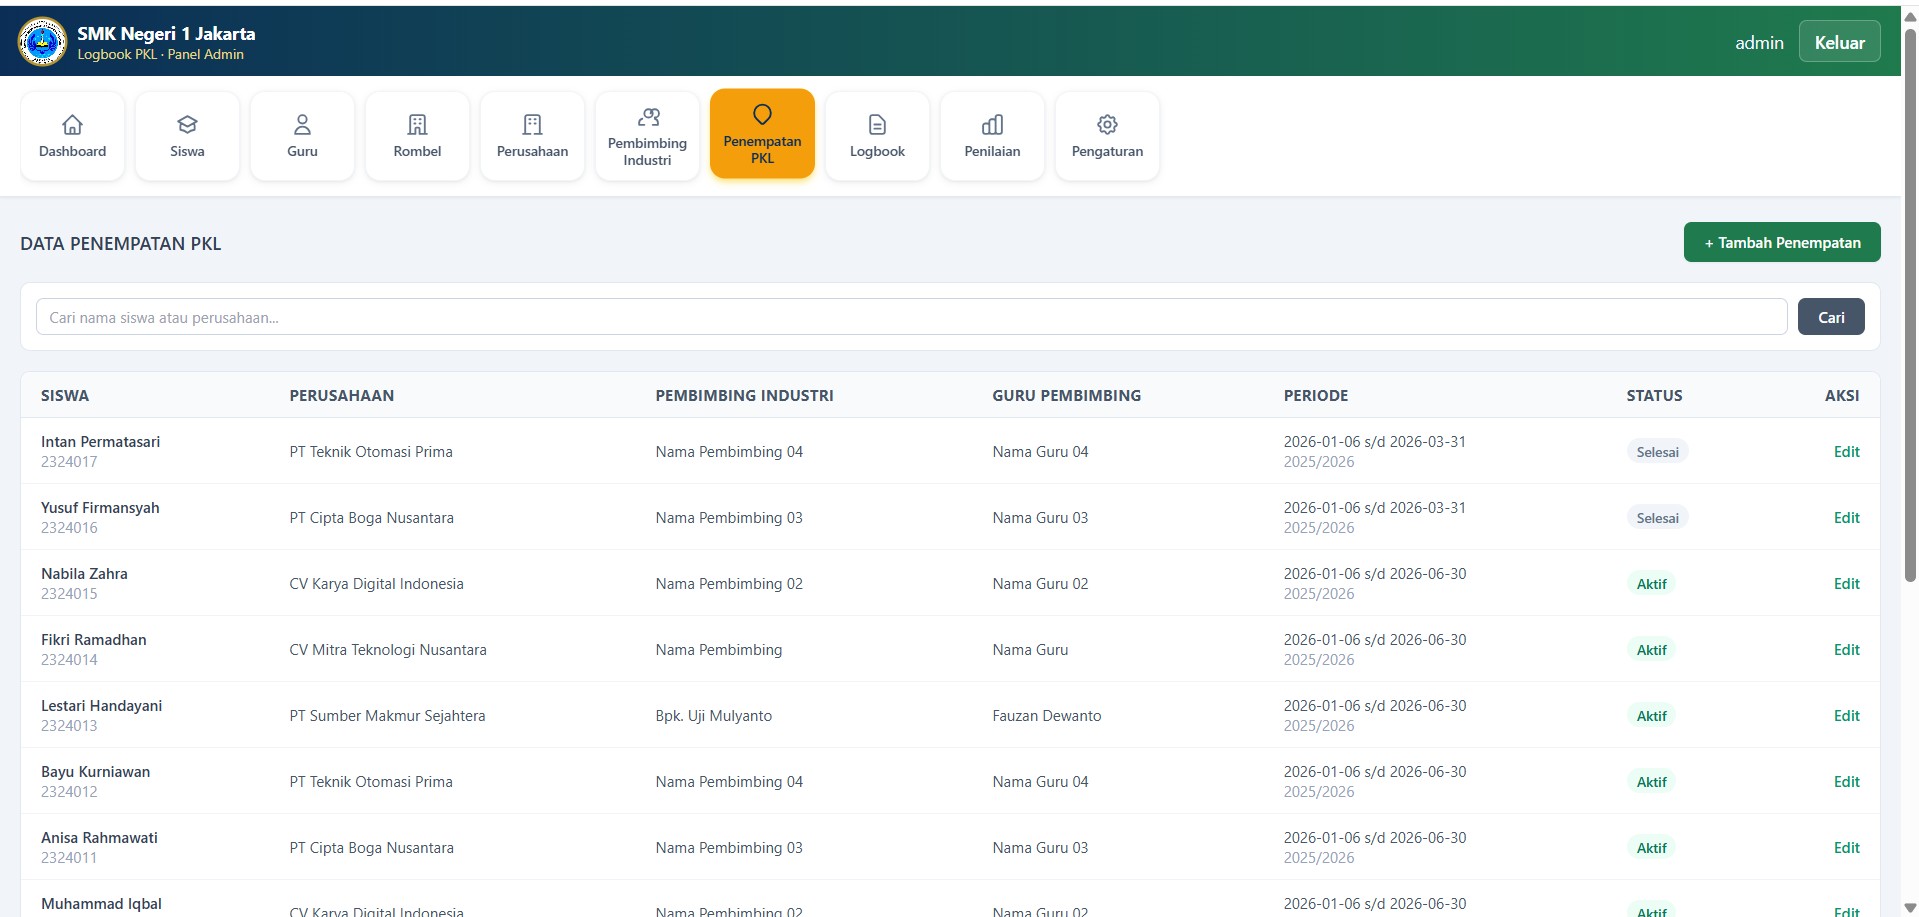Open Siswa graduation cap icon
This screenshot has height=917, width=1919.
coord(187,124)
